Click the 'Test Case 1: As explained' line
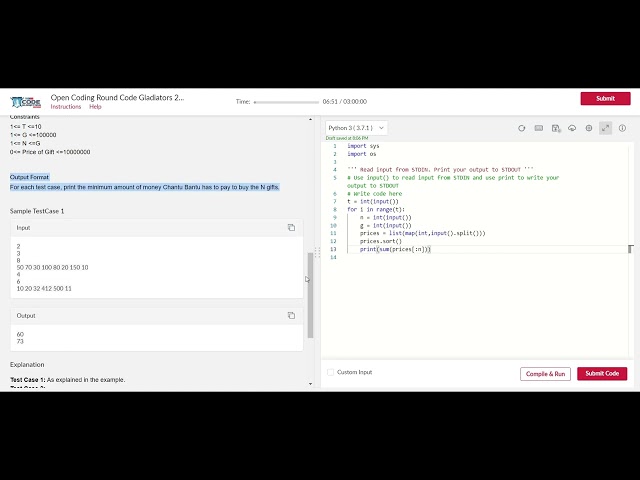 (x=67, y=380)
